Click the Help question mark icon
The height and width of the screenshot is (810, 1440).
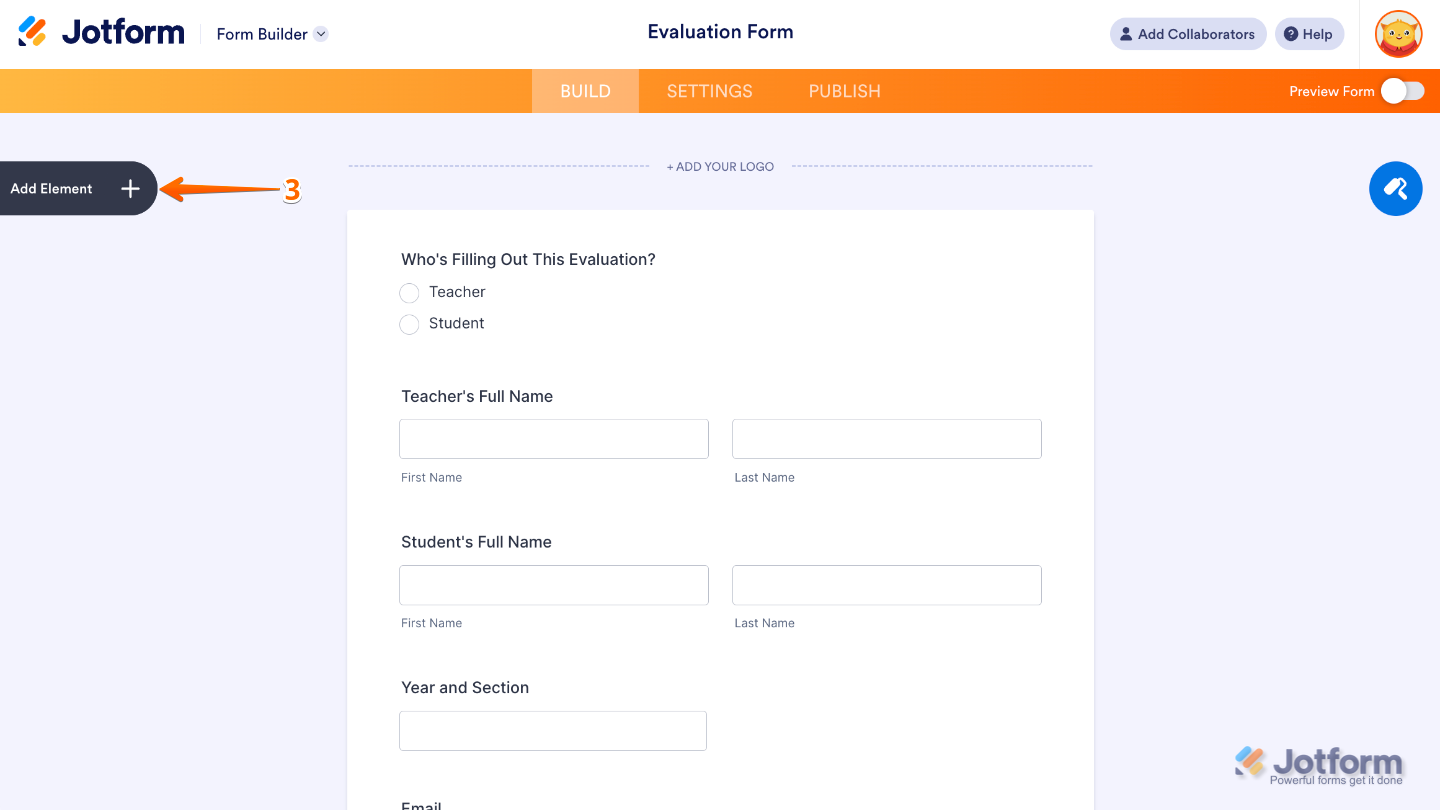(x=1290, y=33)
